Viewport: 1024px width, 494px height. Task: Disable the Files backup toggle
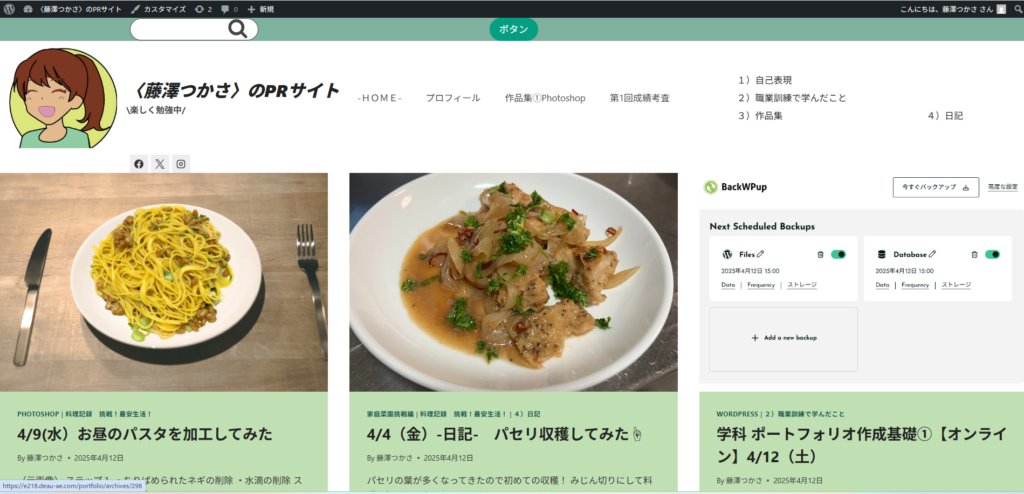838,254
